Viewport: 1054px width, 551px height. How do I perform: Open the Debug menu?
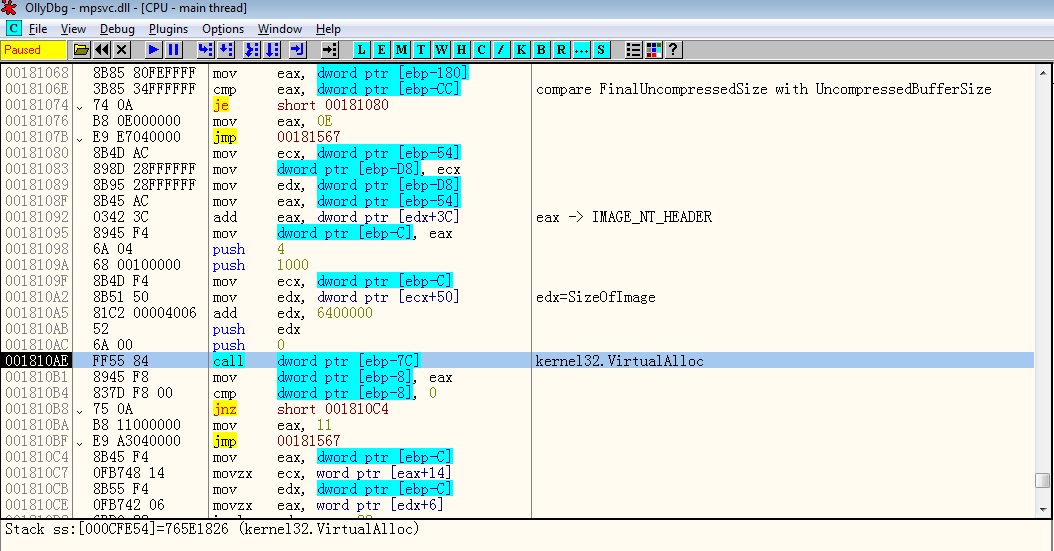point(117,29)
